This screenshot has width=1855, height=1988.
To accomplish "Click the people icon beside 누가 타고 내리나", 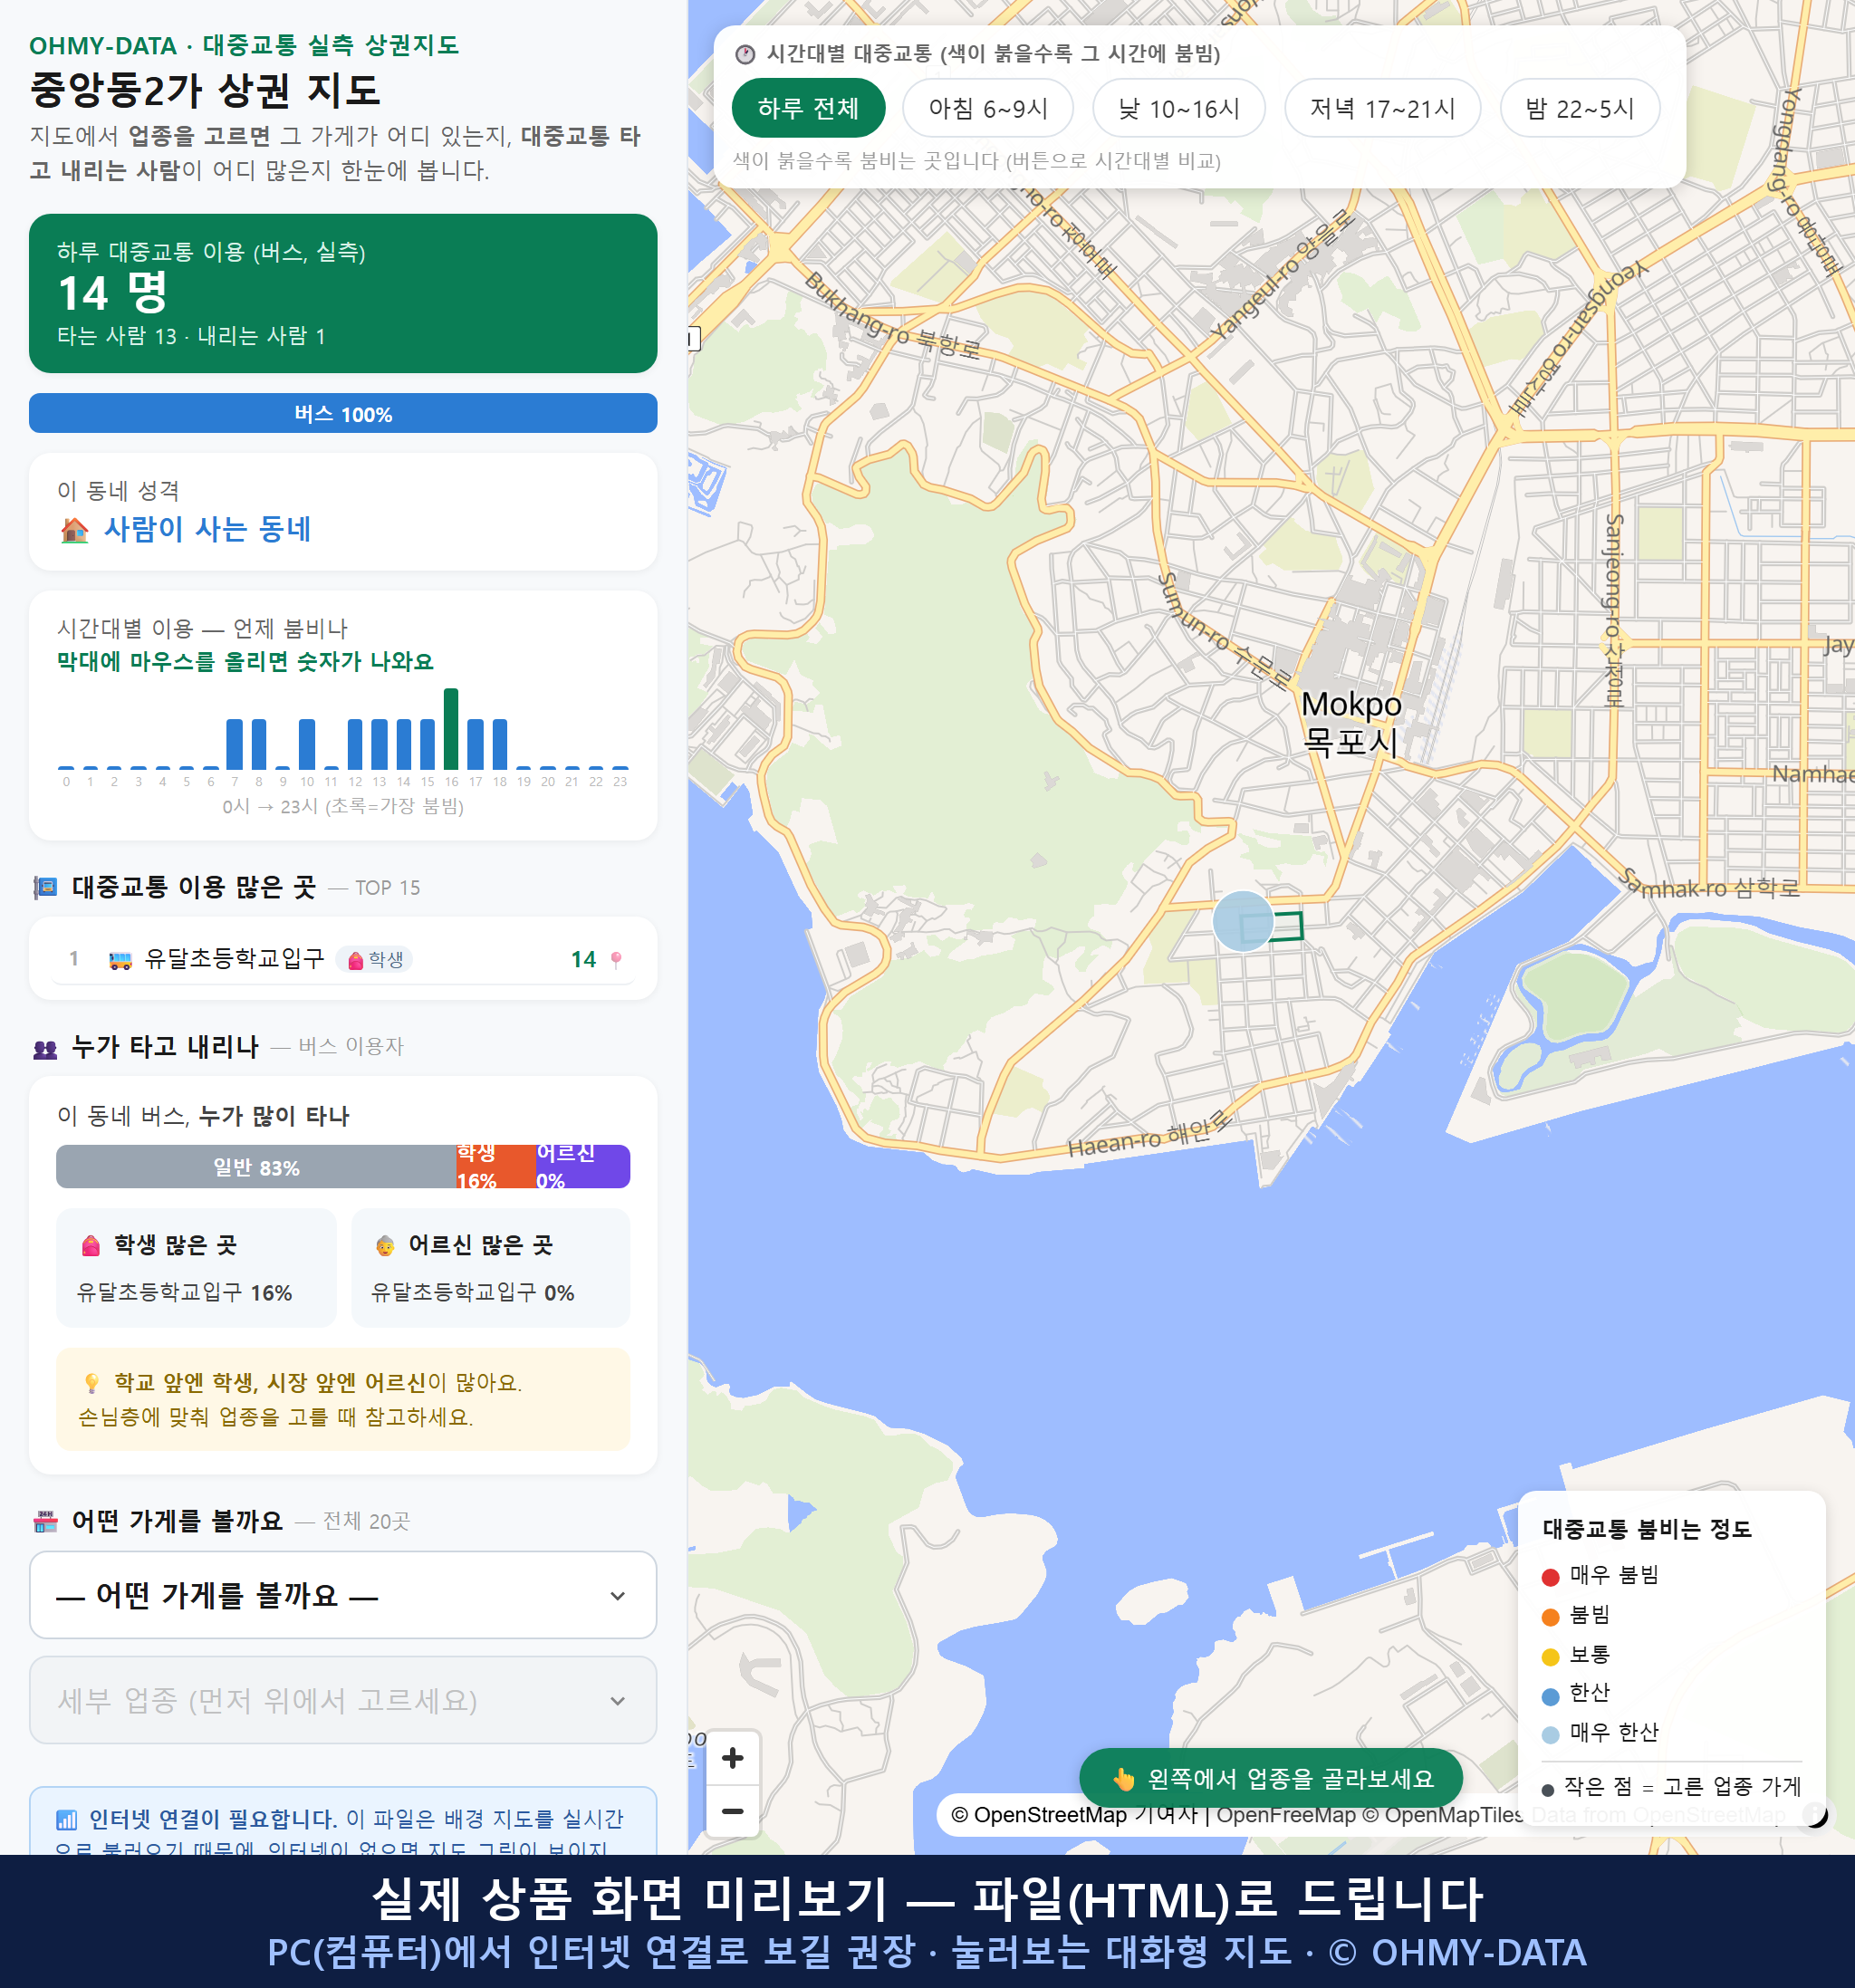I will (x=45, y=1049).
